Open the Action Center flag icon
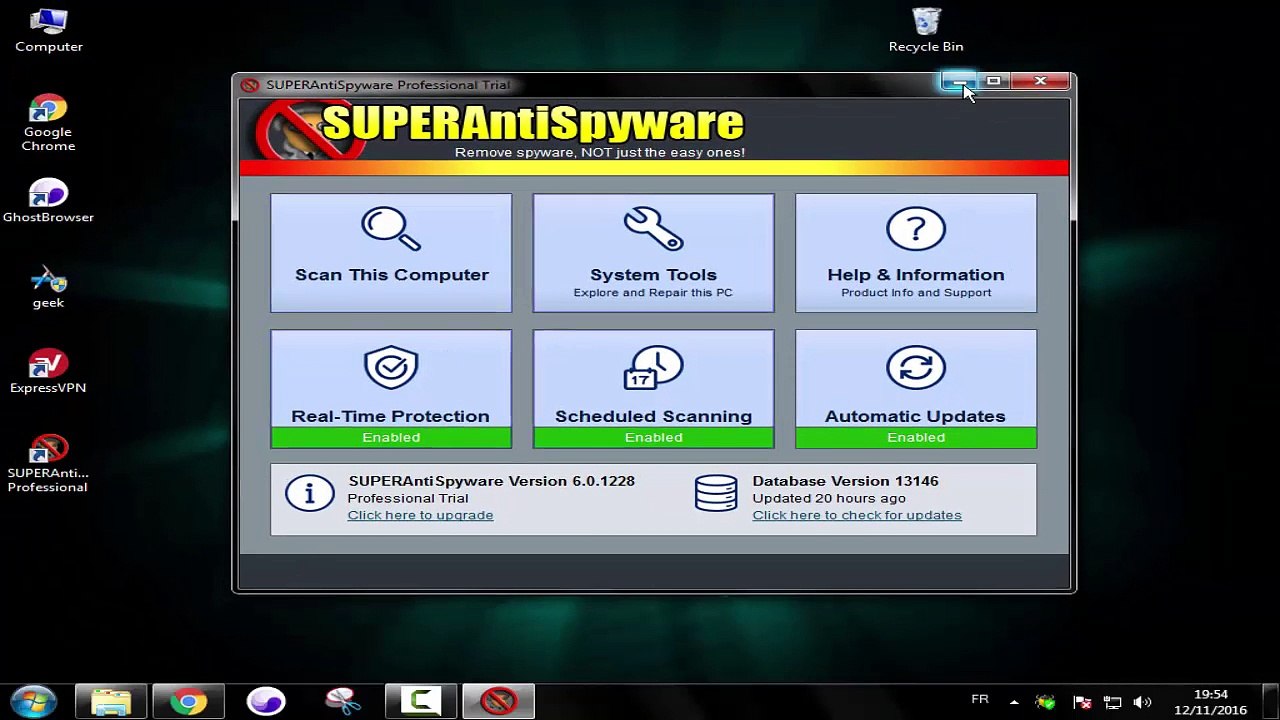 [x=1081, y=702]
